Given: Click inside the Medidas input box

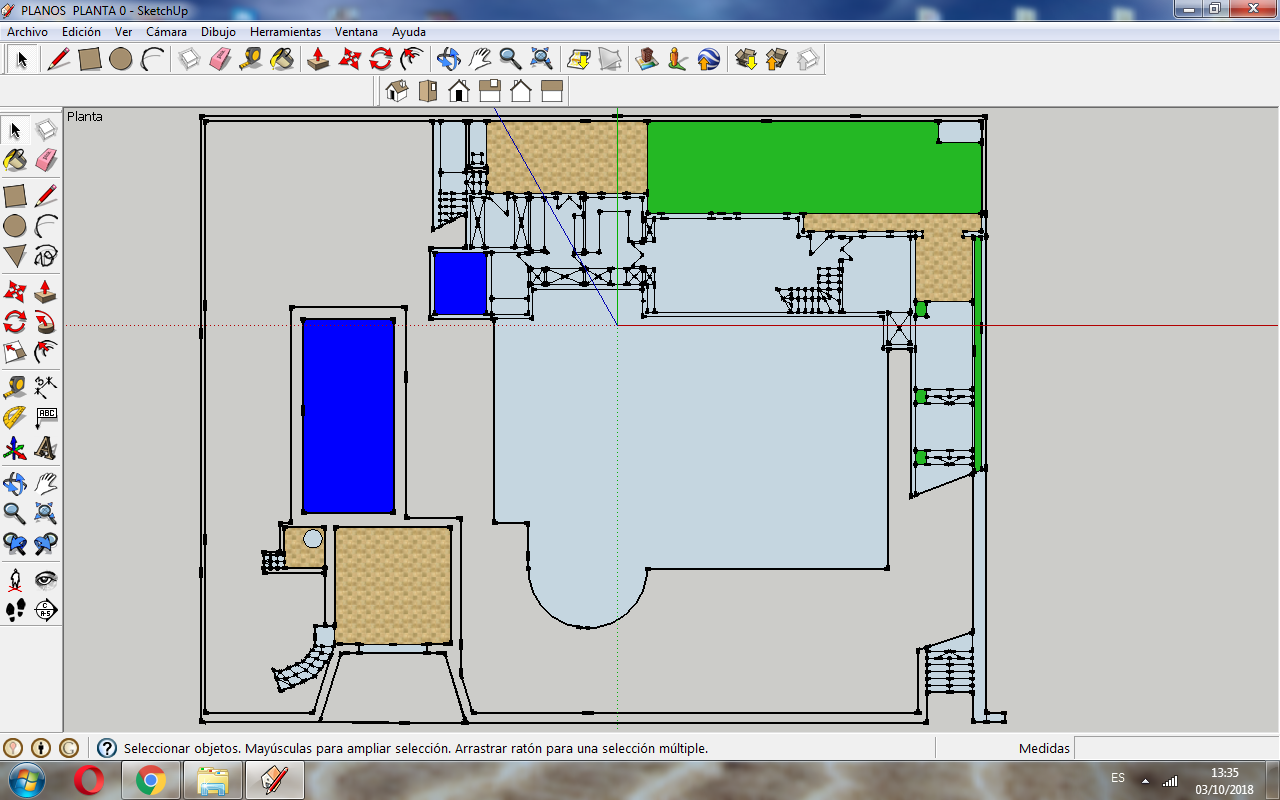Looking at the screenshot, I should pyautogui.click(x=1175, y=748).
